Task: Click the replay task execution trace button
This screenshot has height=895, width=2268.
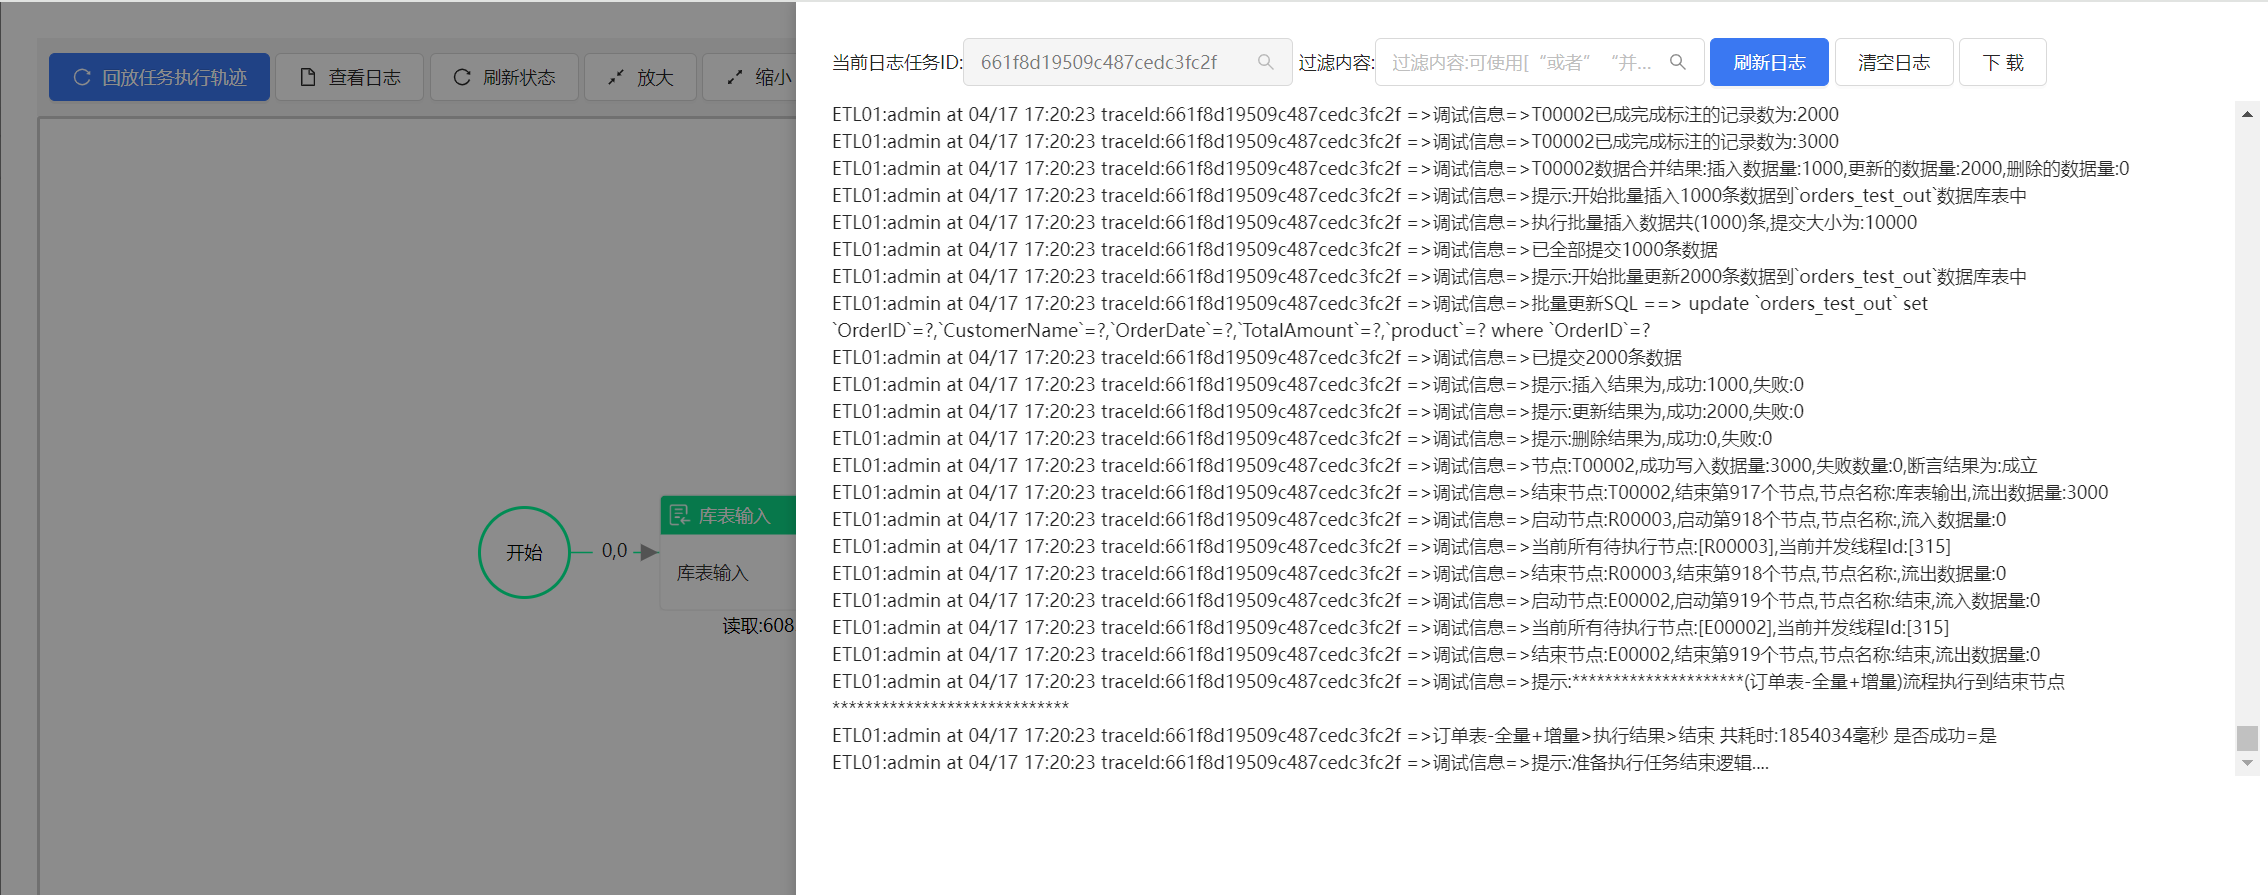Action: point(159,77)
